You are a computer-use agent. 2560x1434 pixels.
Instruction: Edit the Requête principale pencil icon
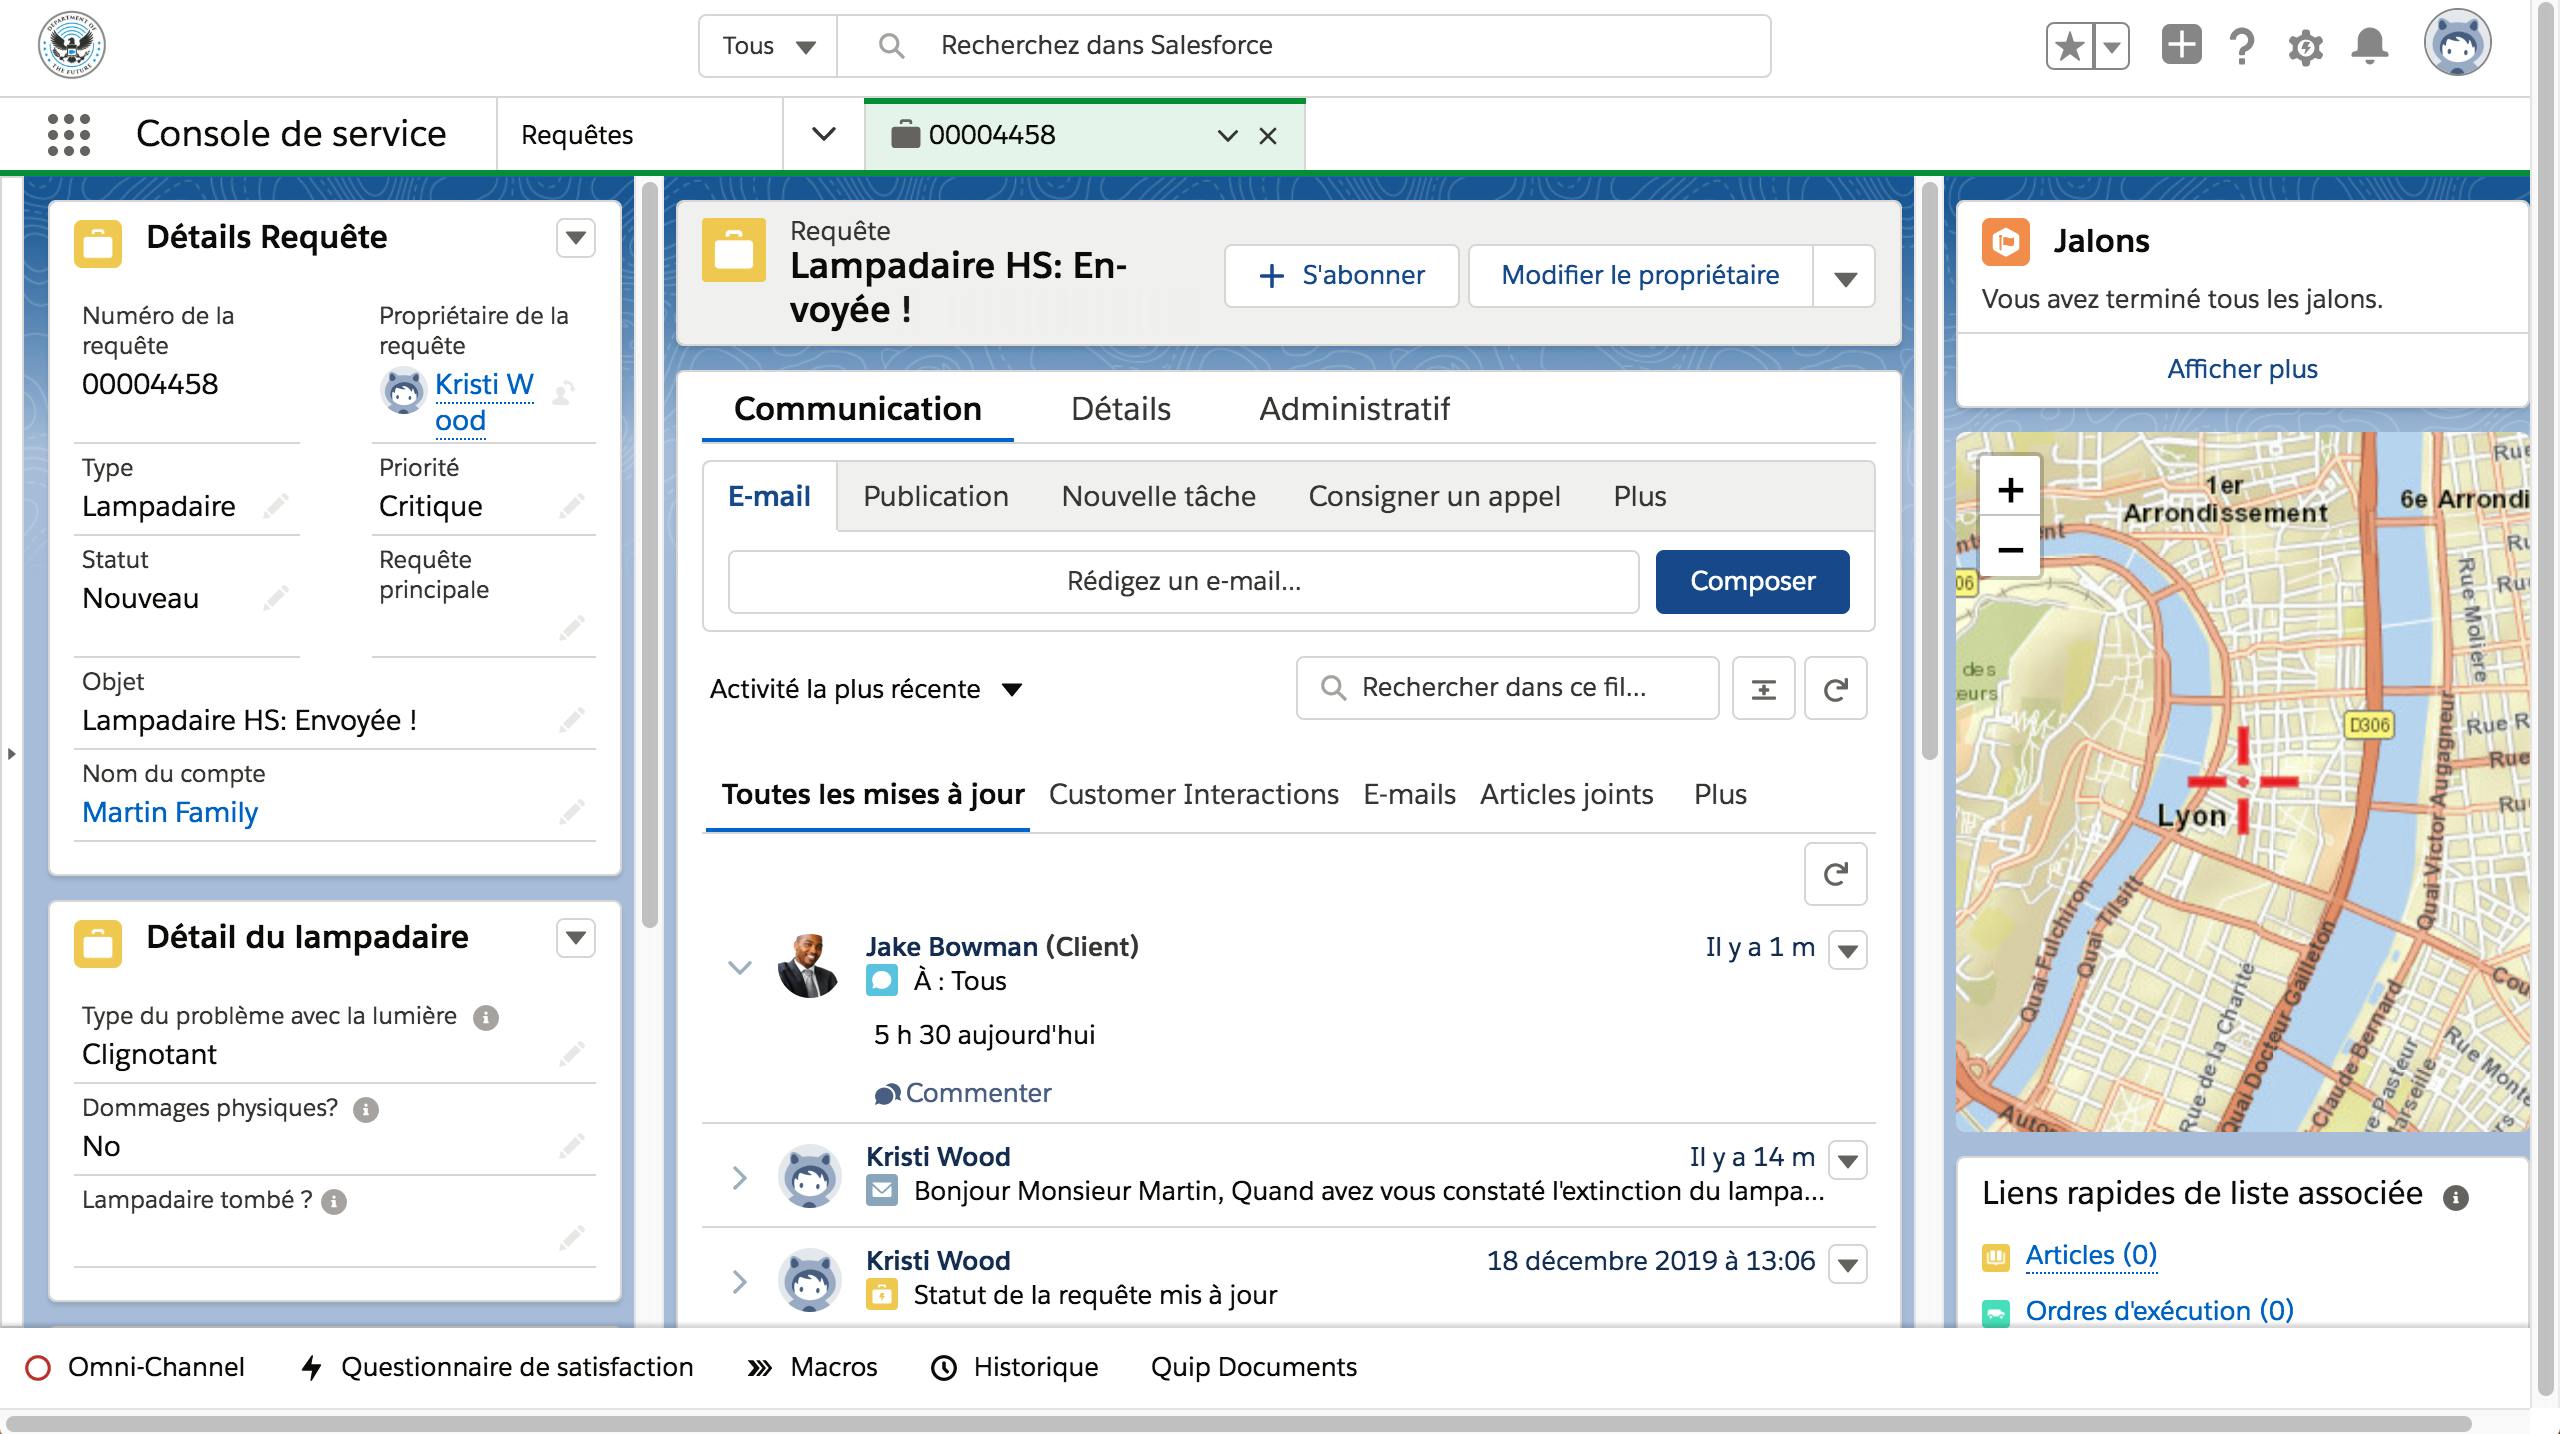point(571,628)
